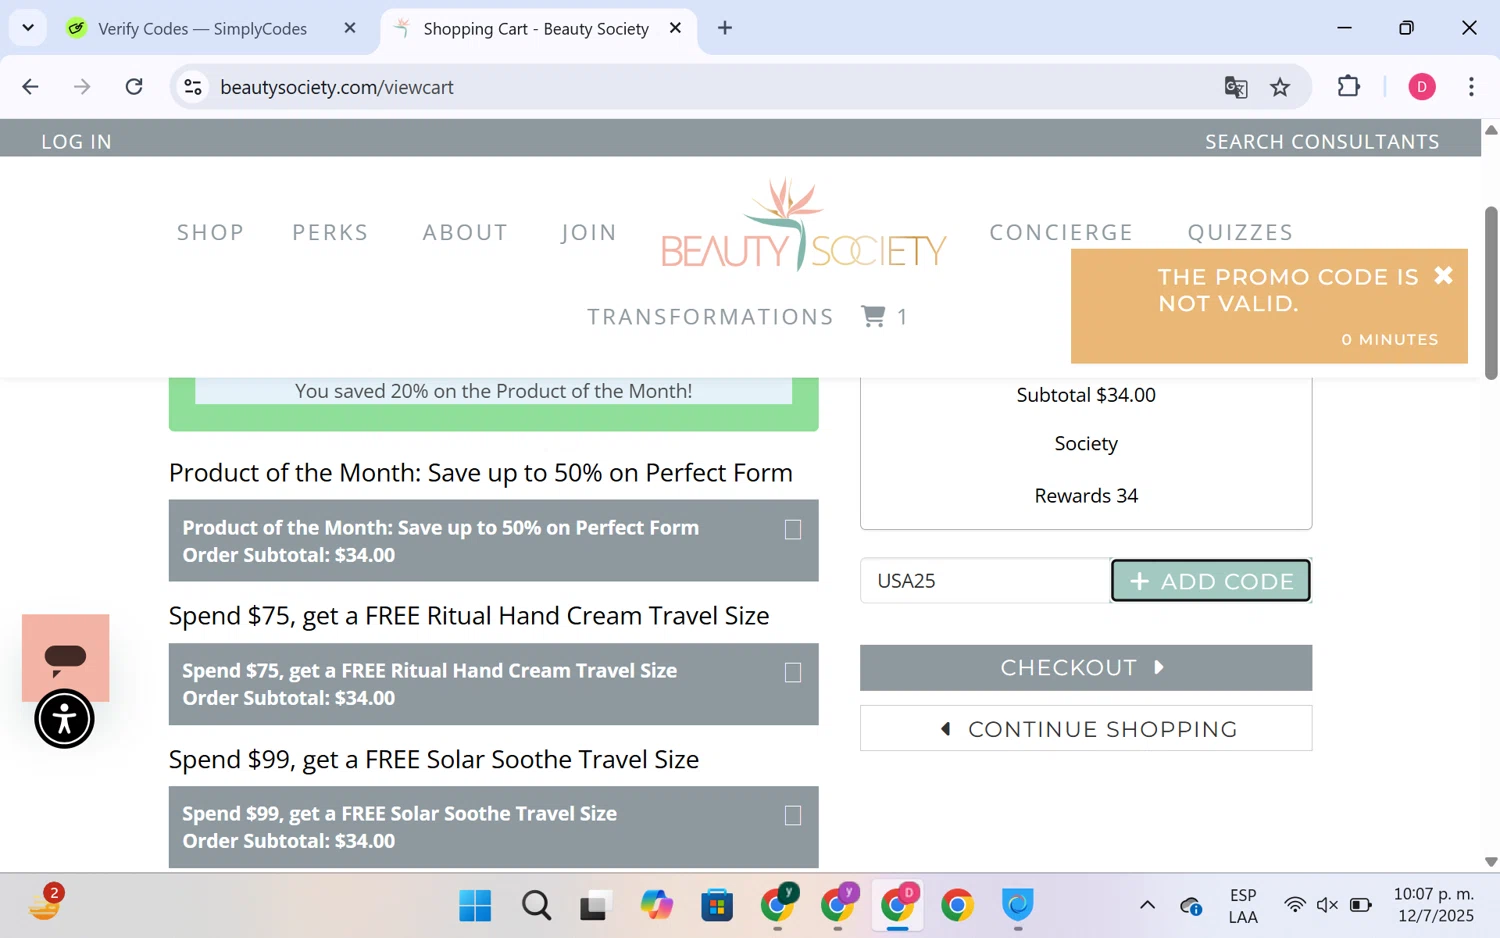Open the browser extensions puzzle icon
Viewport: 1500px width, 938px height.
[1349, 87]
